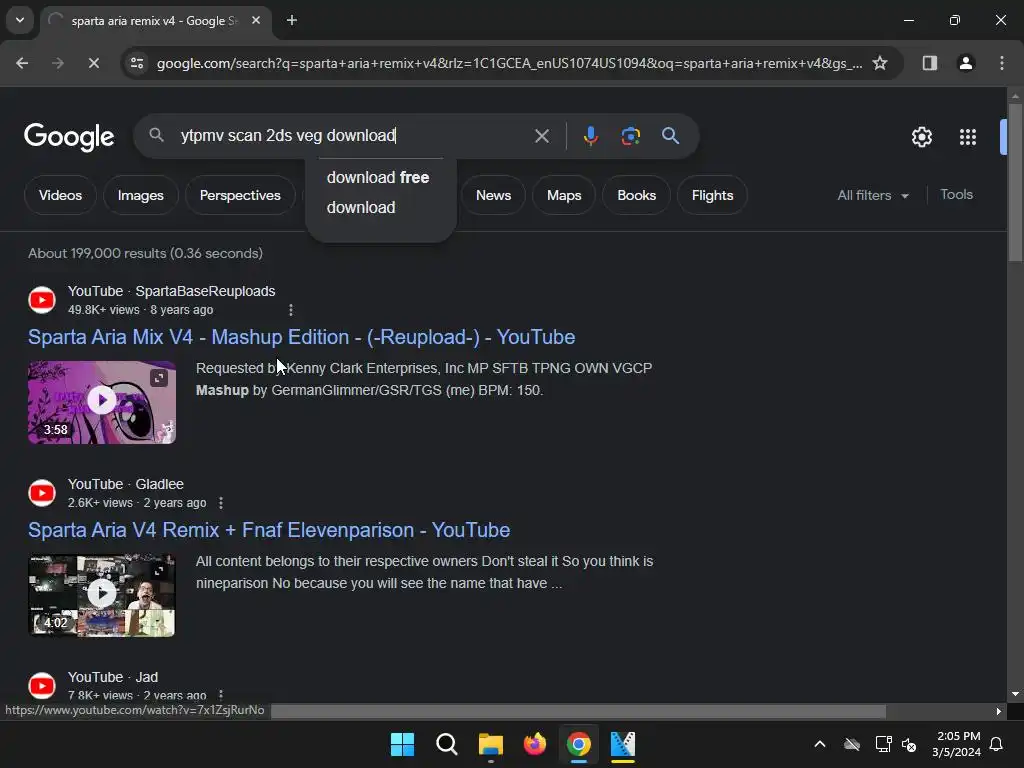Screen dimensions: 1024x768
Task: Open the search Tools button
Action: 956,195
